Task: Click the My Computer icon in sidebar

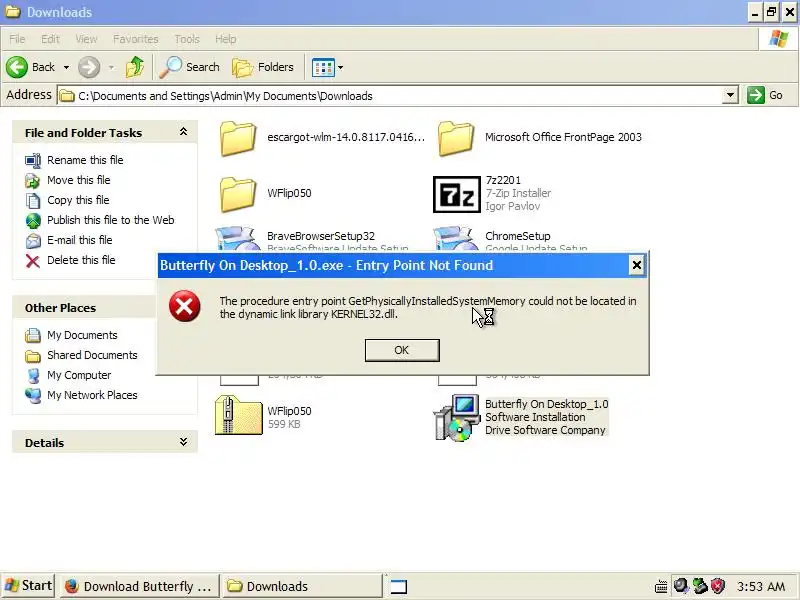Action: pos(33,376)
